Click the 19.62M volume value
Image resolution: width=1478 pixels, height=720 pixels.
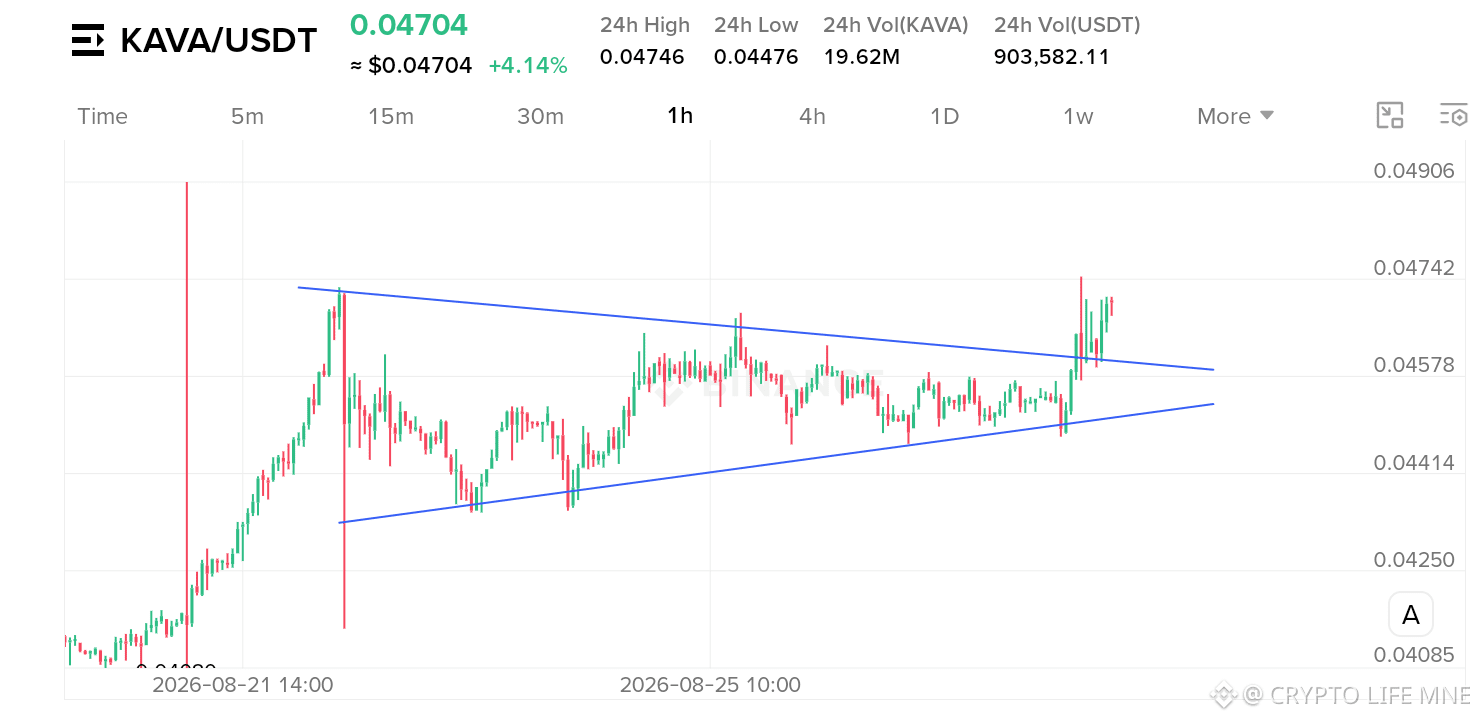pos(862,57)
